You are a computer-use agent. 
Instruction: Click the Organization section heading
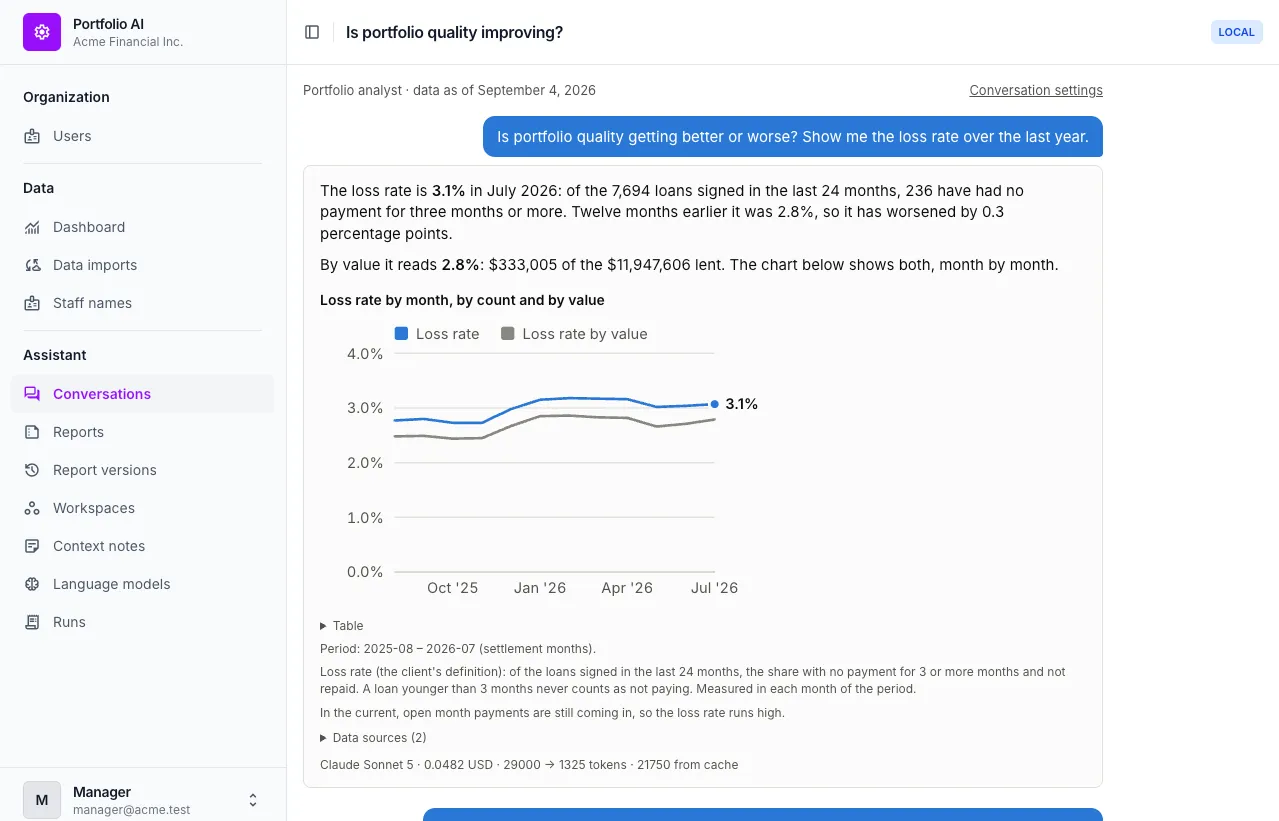point(66,97)
